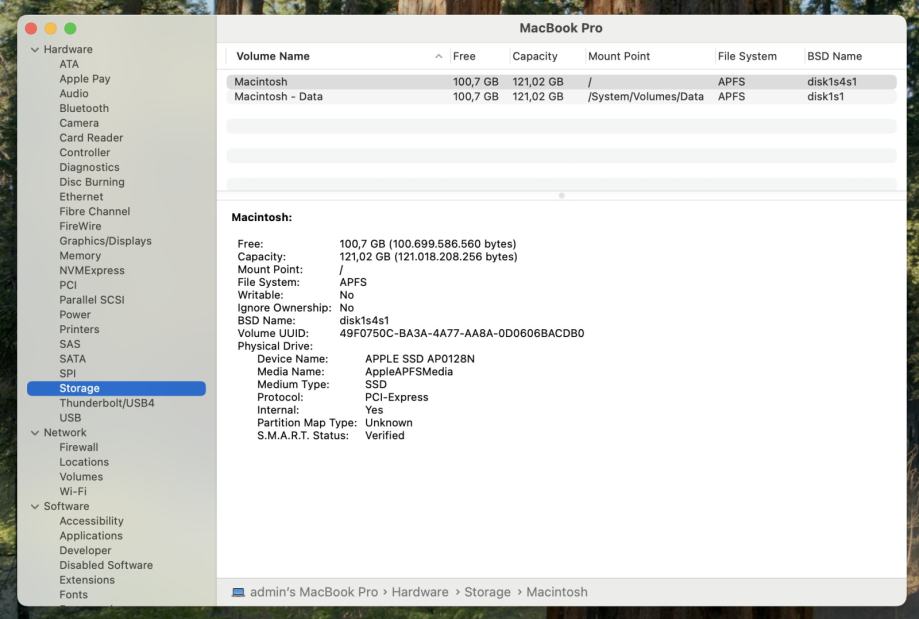
Task: Collapse the Hardware section in sidebar
Action: 35,49
